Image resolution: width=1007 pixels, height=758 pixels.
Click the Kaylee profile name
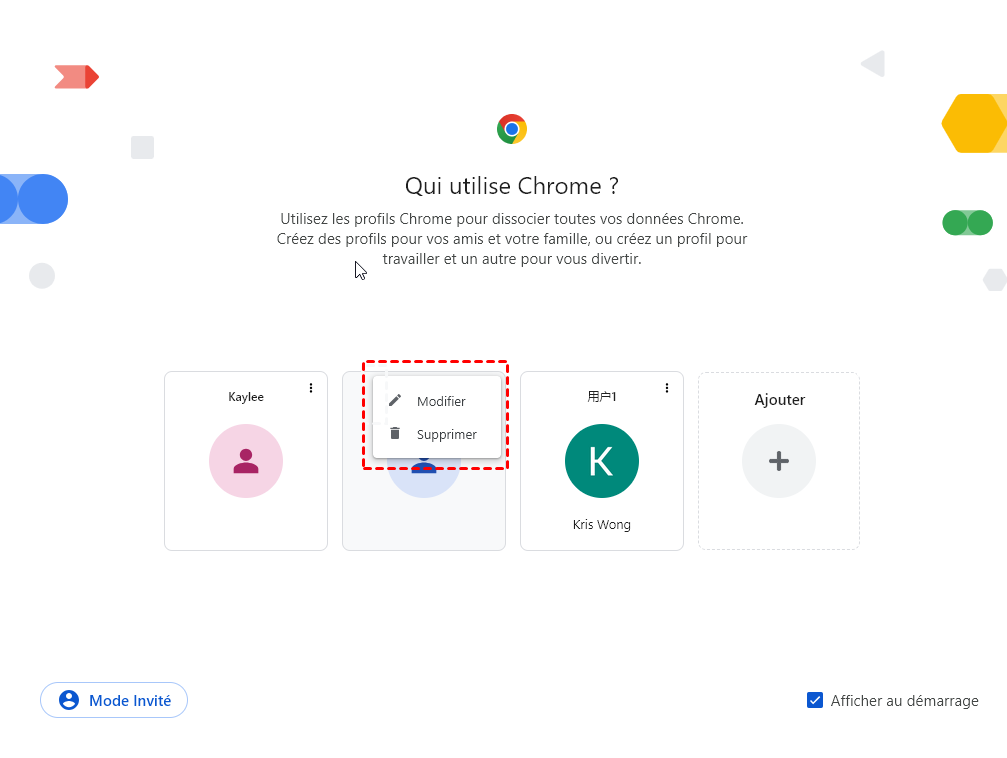246,397
